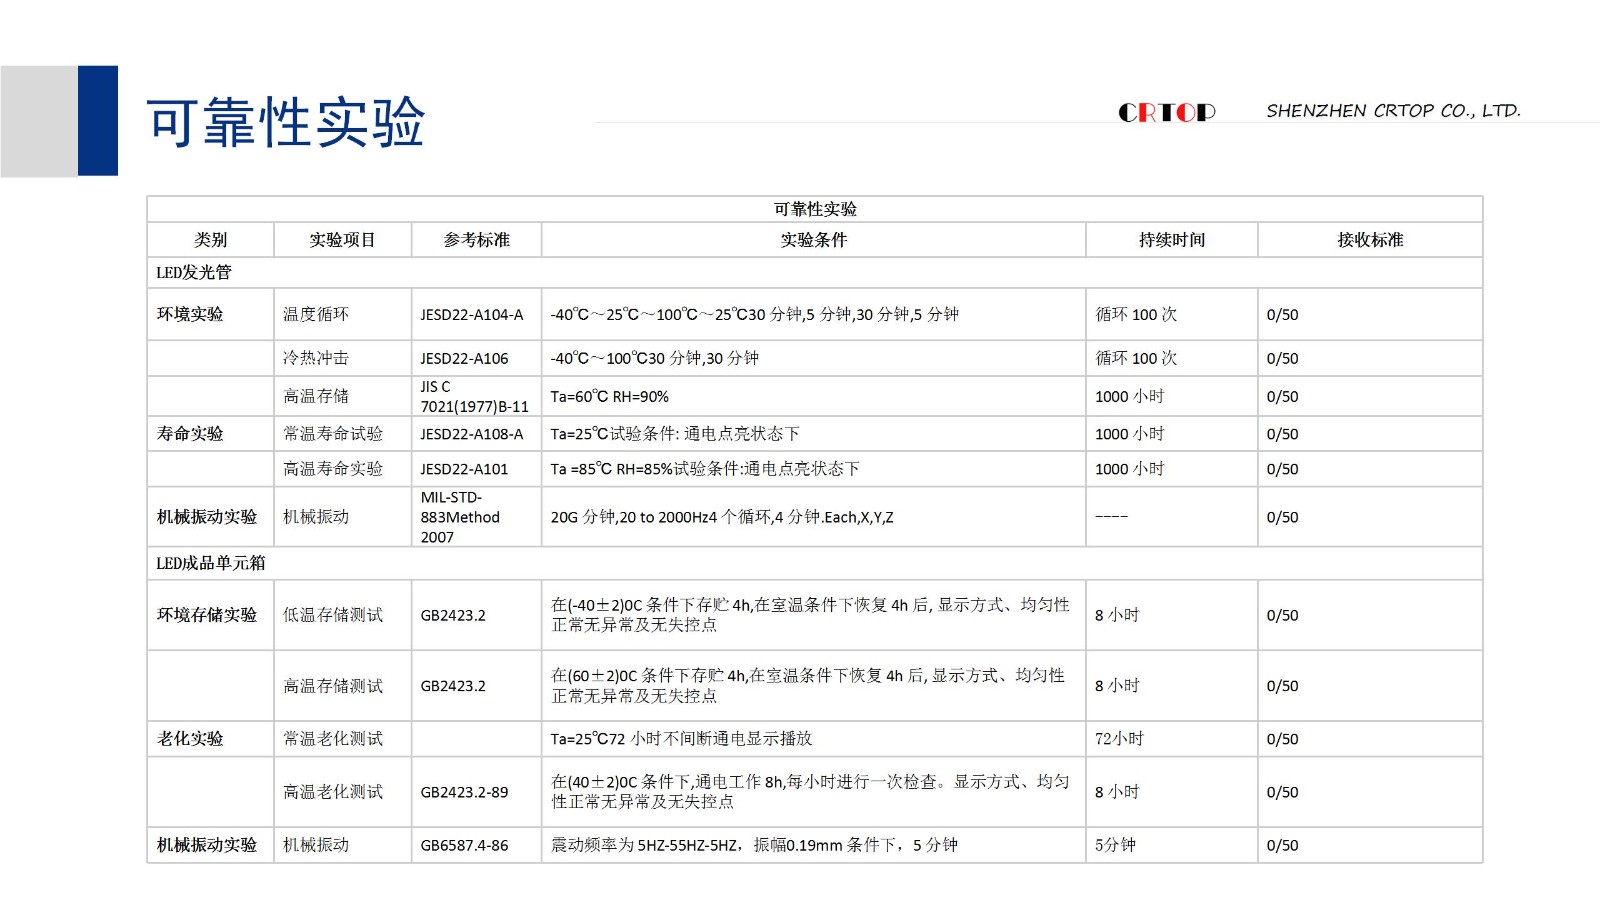Select the LED发光管 section row

pos(814,272)
